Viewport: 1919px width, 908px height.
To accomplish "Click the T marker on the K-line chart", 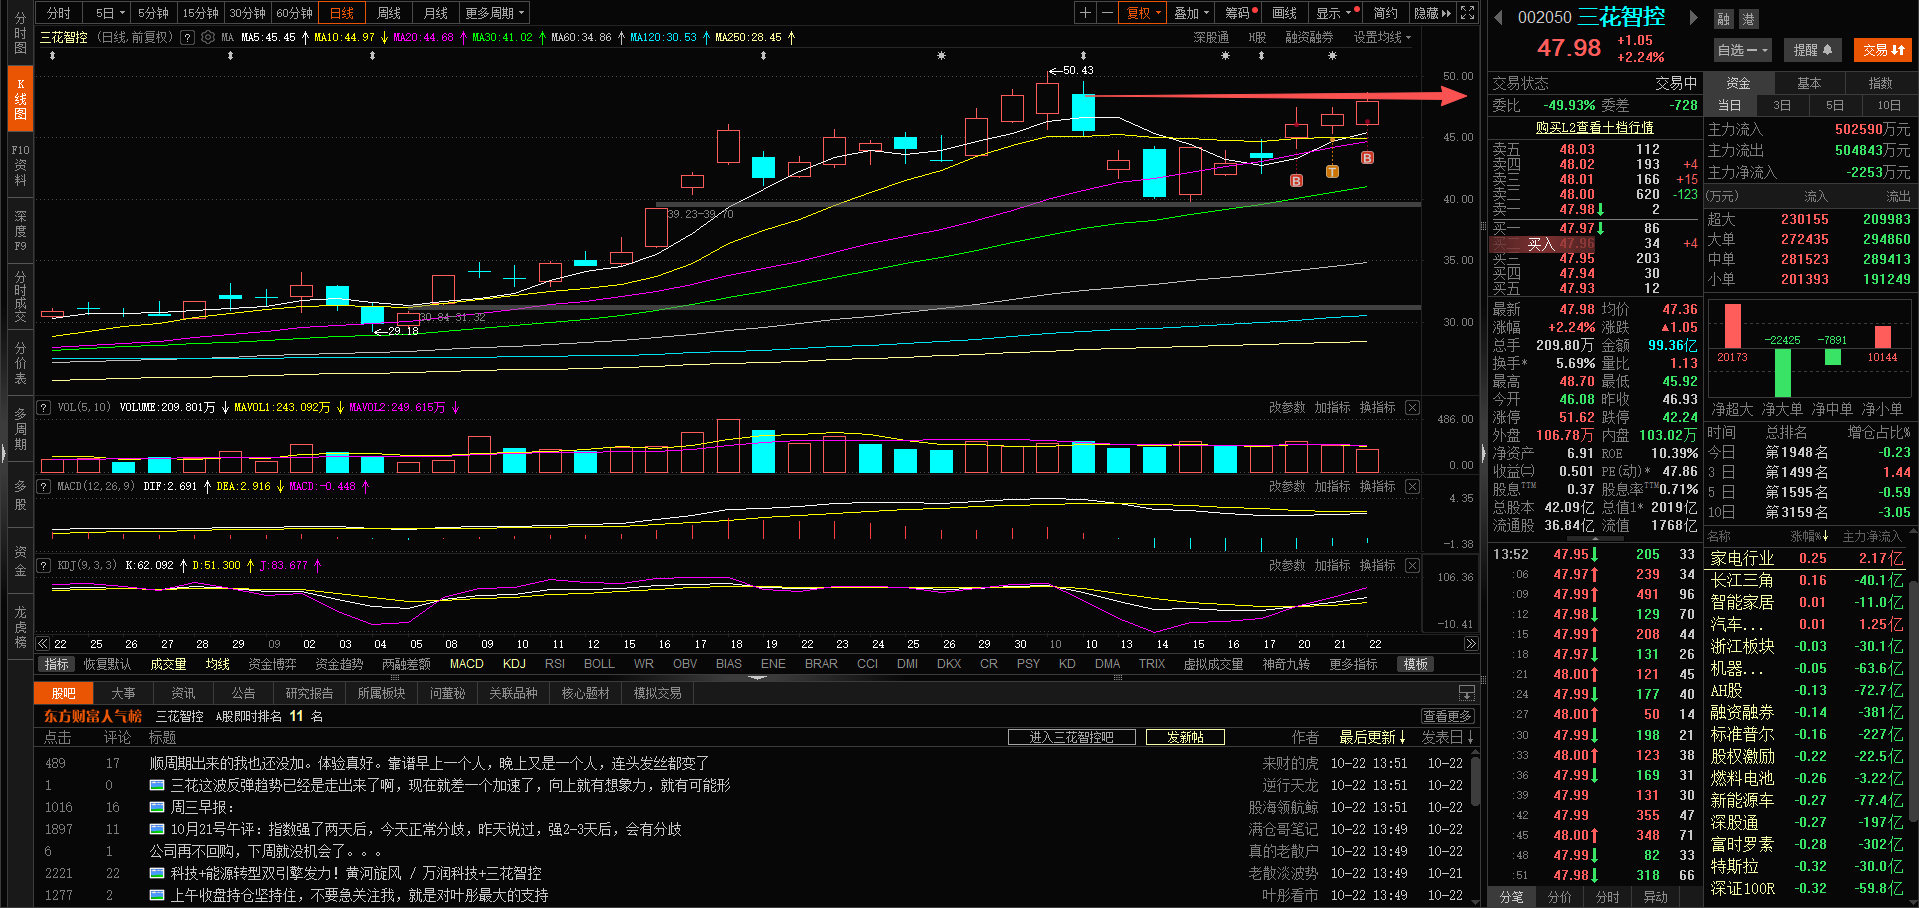I will point(1332,172).
